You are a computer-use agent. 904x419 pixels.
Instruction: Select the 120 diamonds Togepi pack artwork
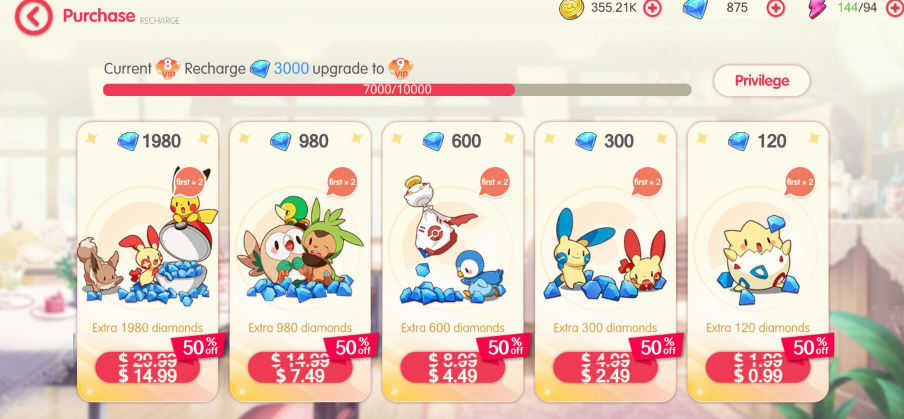point(758,259)
